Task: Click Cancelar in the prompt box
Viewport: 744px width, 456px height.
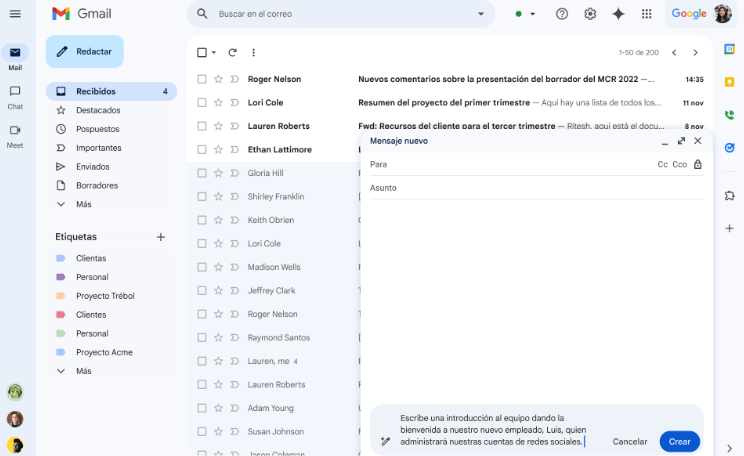Action: [x=630, y=441]
